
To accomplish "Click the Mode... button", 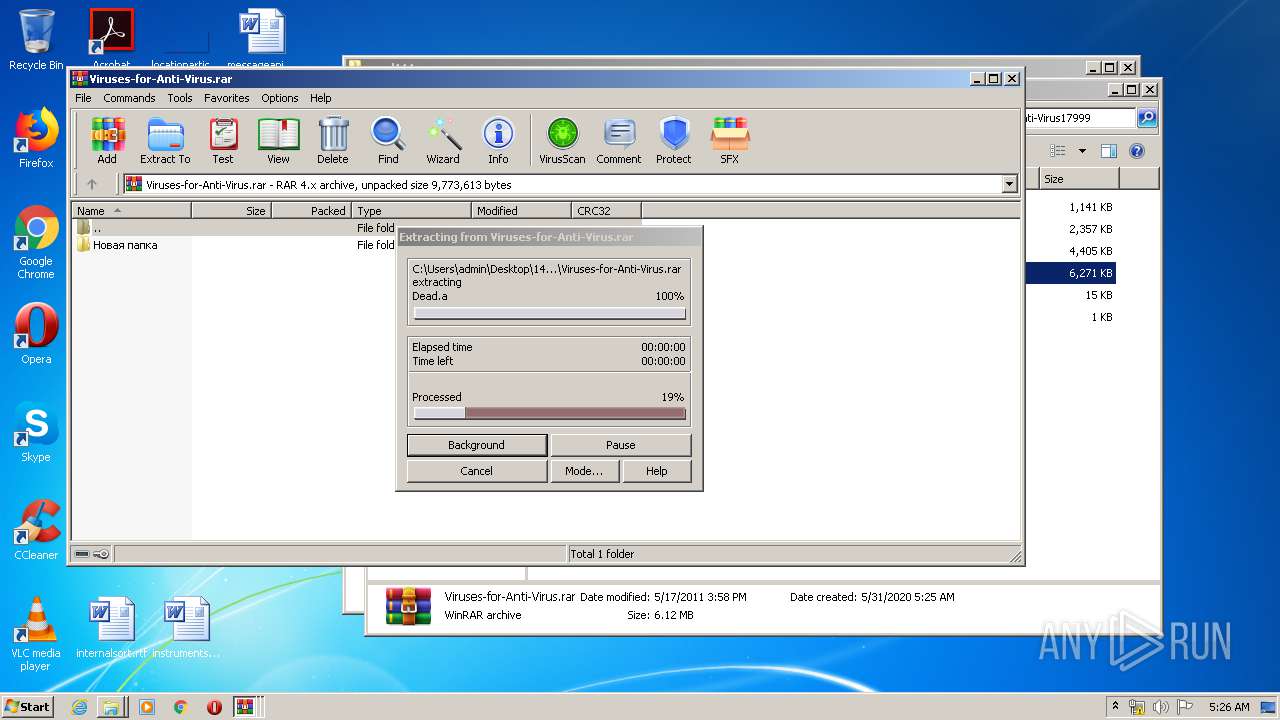I will click(x=584, y=471).
